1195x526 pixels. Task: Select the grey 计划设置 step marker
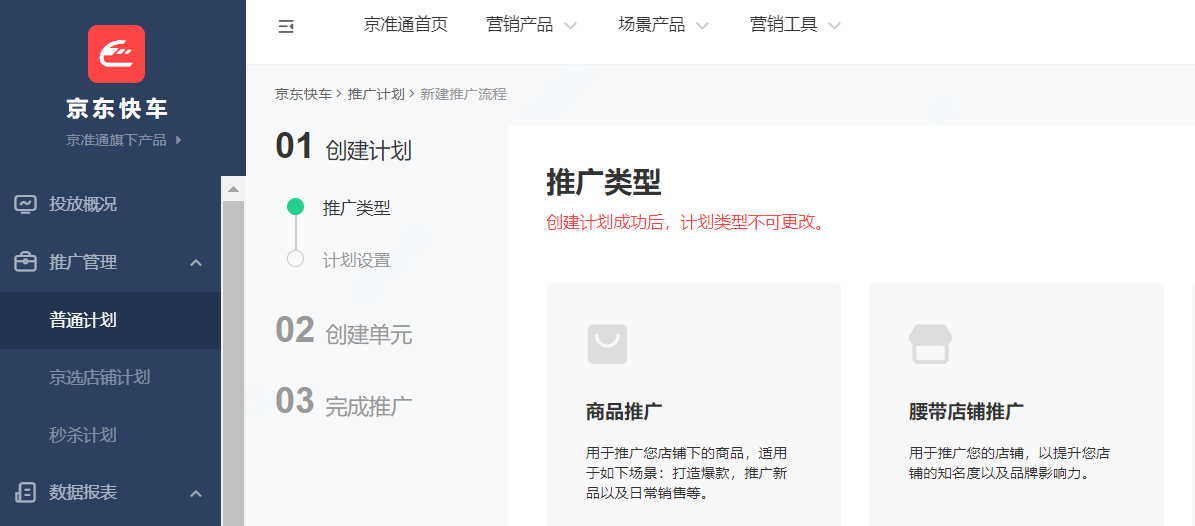point(296,258)
